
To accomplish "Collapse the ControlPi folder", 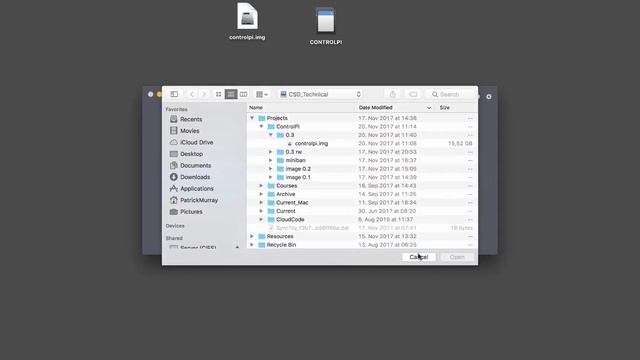I will tap(262, 127).
